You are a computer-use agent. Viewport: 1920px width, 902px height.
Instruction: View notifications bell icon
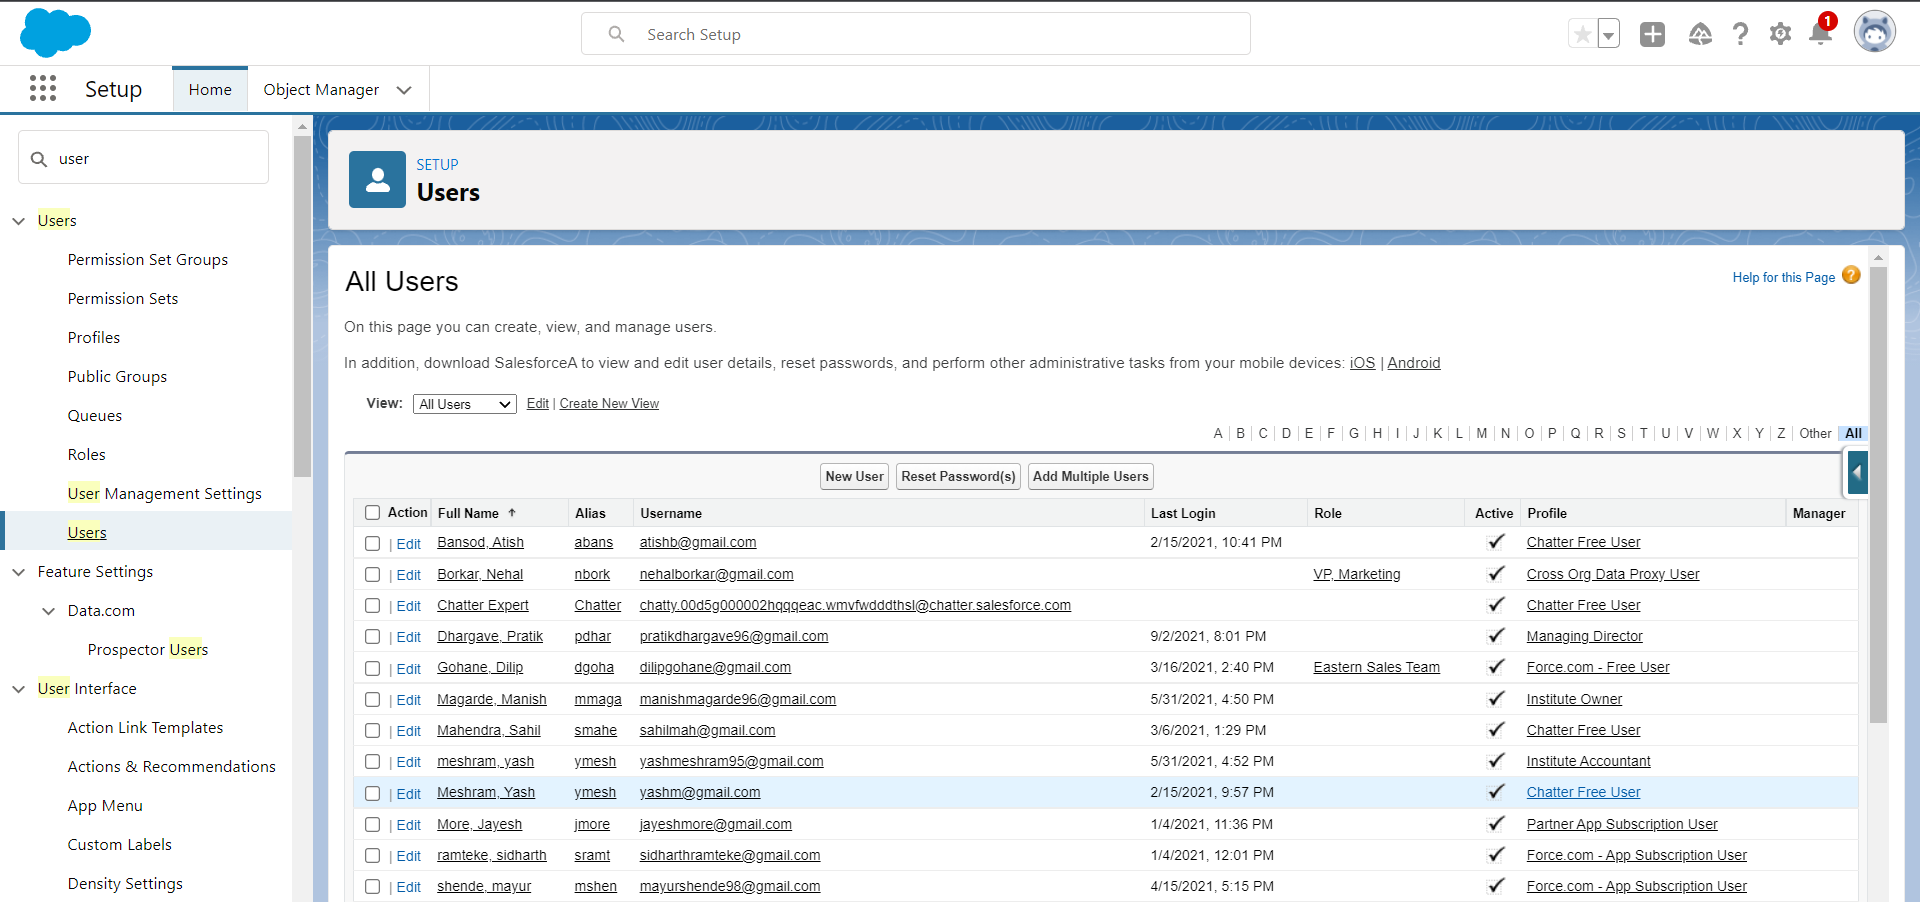[x=1820, y=35]
